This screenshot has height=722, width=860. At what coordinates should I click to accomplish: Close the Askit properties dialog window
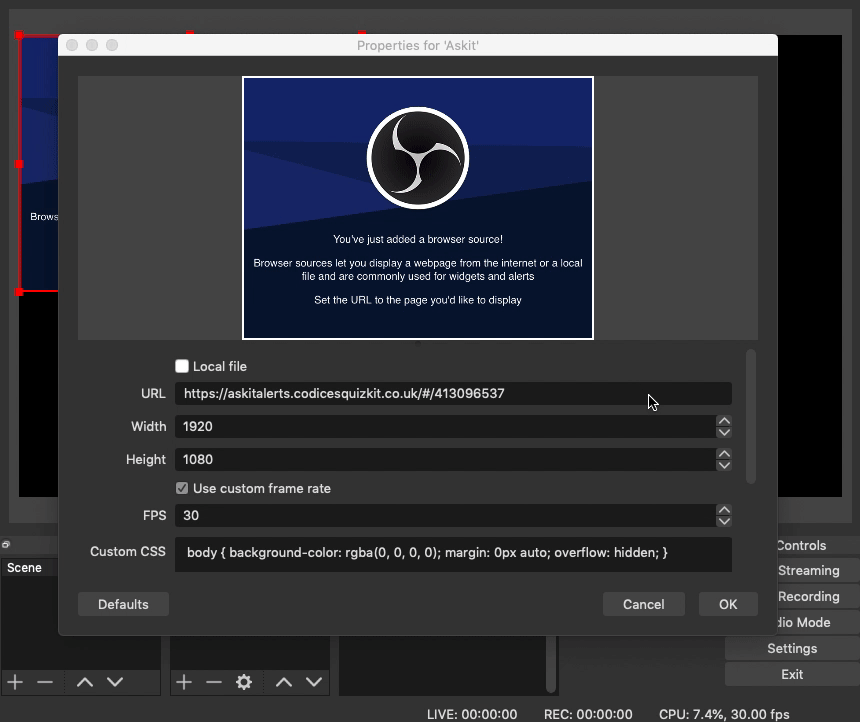click(x=72, y=45)
